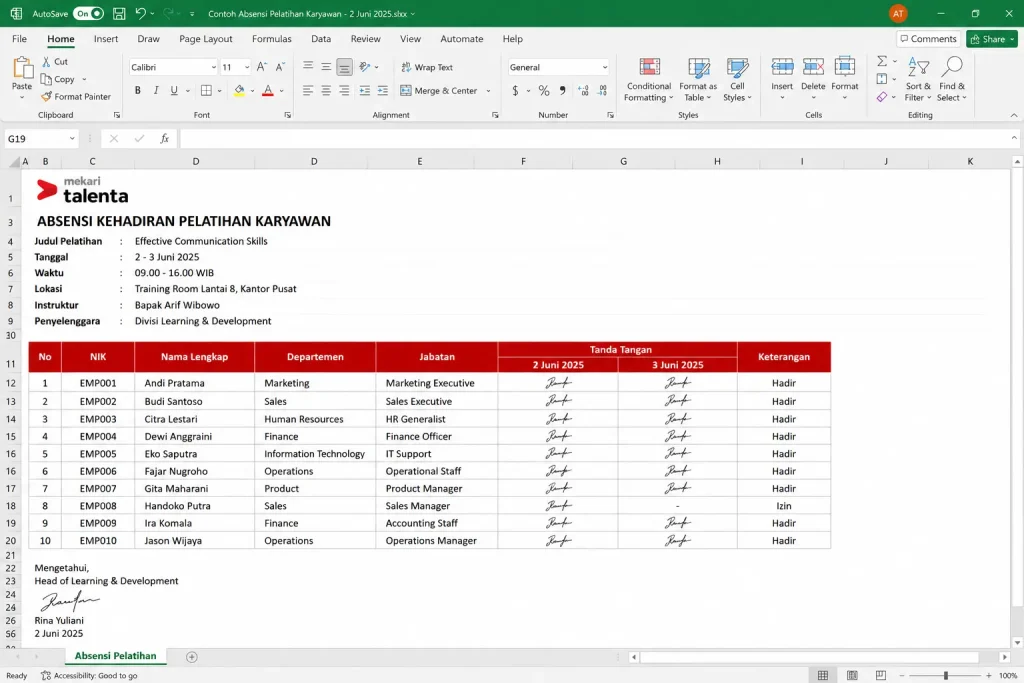Open Conditional Formatting dropdown
Screen dimensions: 1024x683
(x=648, y=79)
